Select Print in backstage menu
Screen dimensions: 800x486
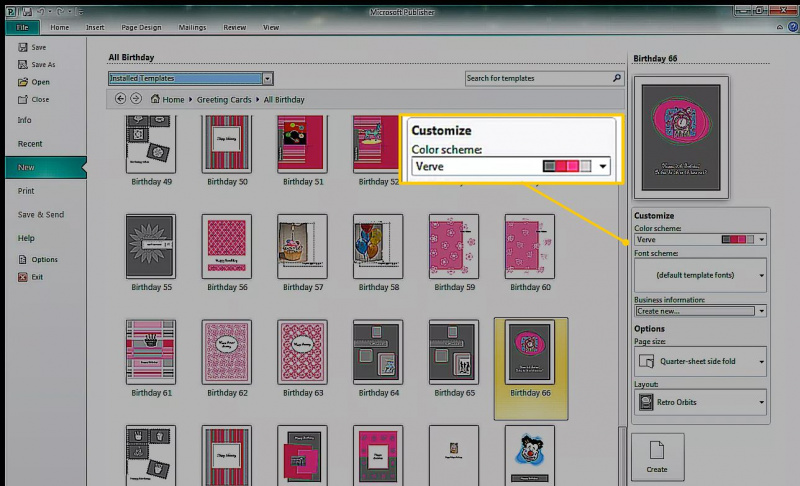tap(26, 191)
